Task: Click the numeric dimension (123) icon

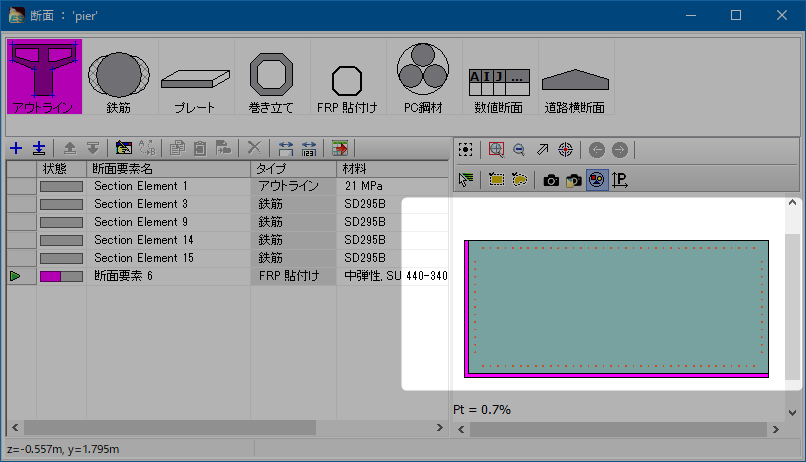Action: pos(308,149)
